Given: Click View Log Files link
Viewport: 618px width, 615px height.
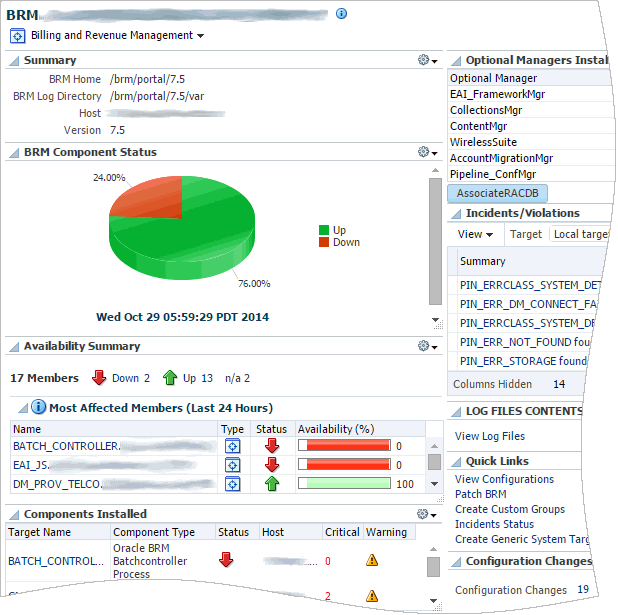Looking at the screenshot, I should pyautogui.click(x=490, y=436).
